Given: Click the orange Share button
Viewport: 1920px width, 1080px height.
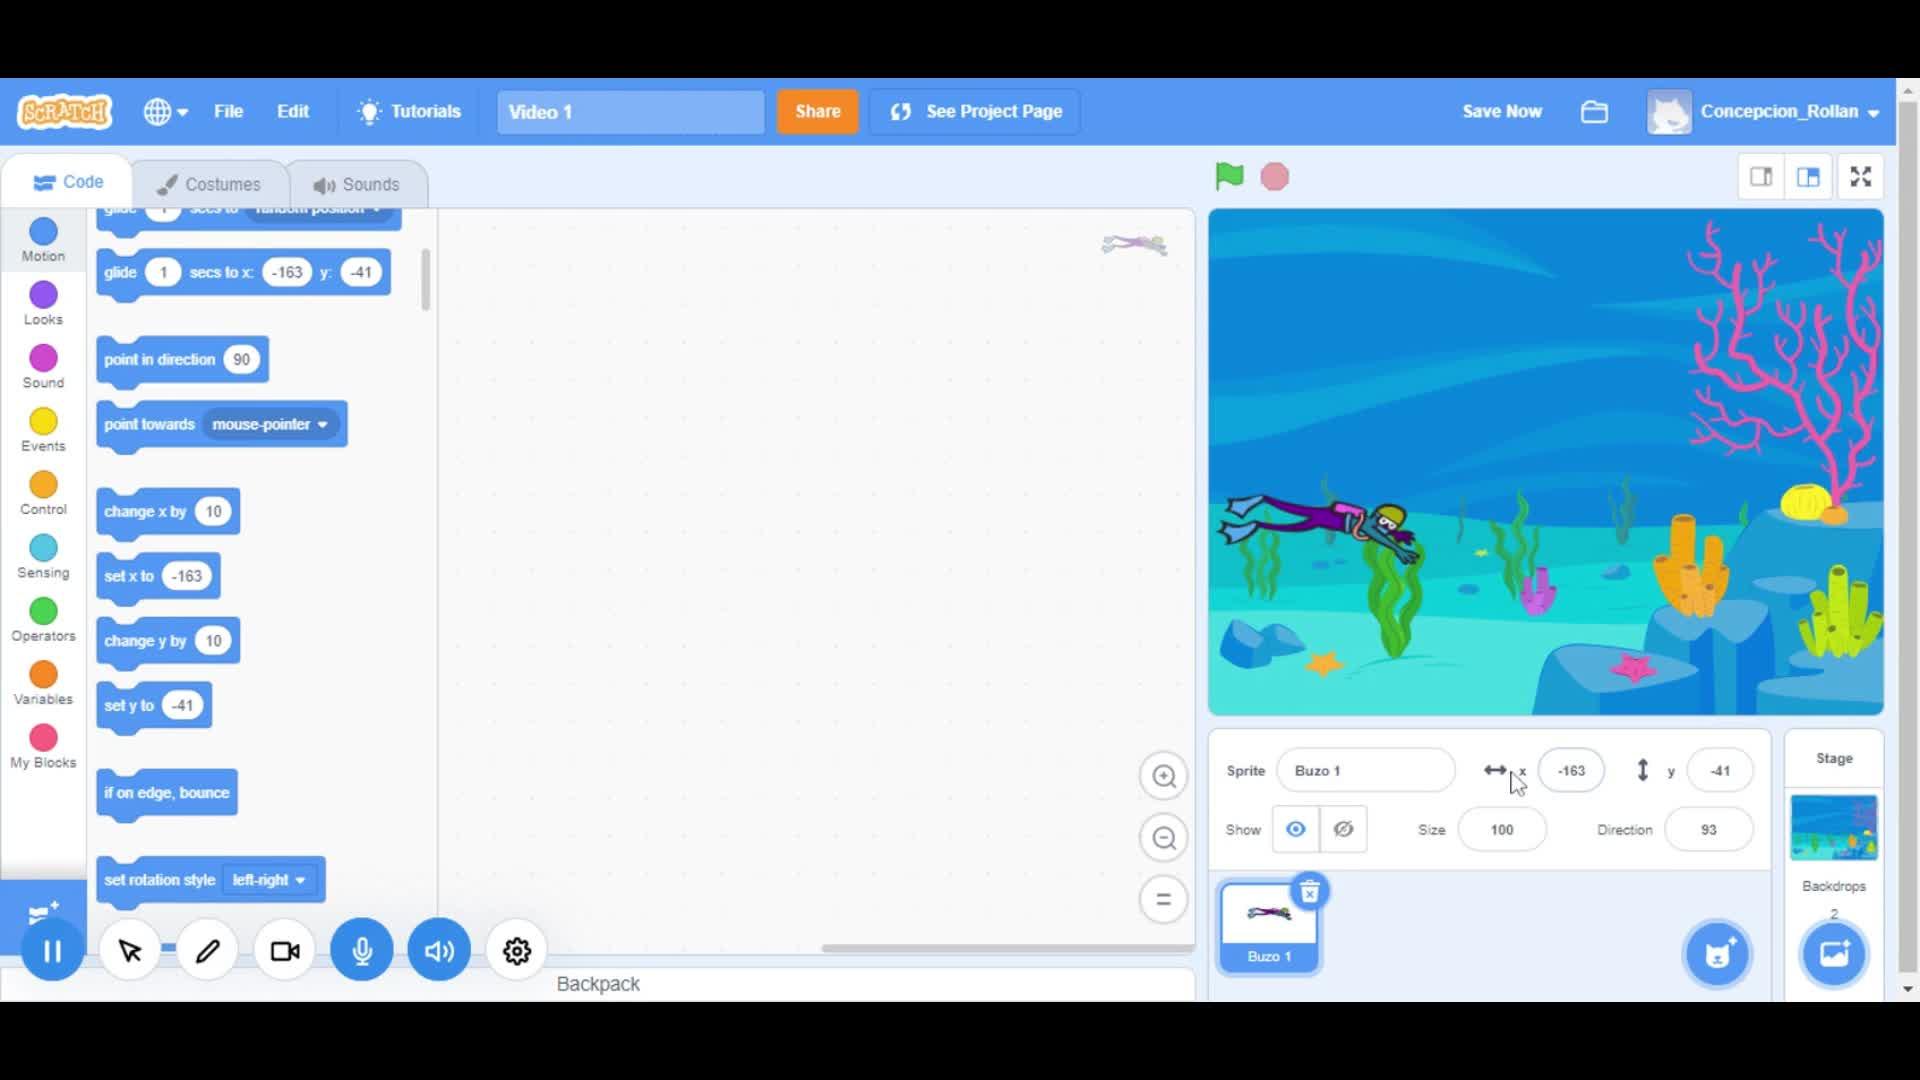Looking at the screenshot, I should pyautogui.click(x=817, y=112).
